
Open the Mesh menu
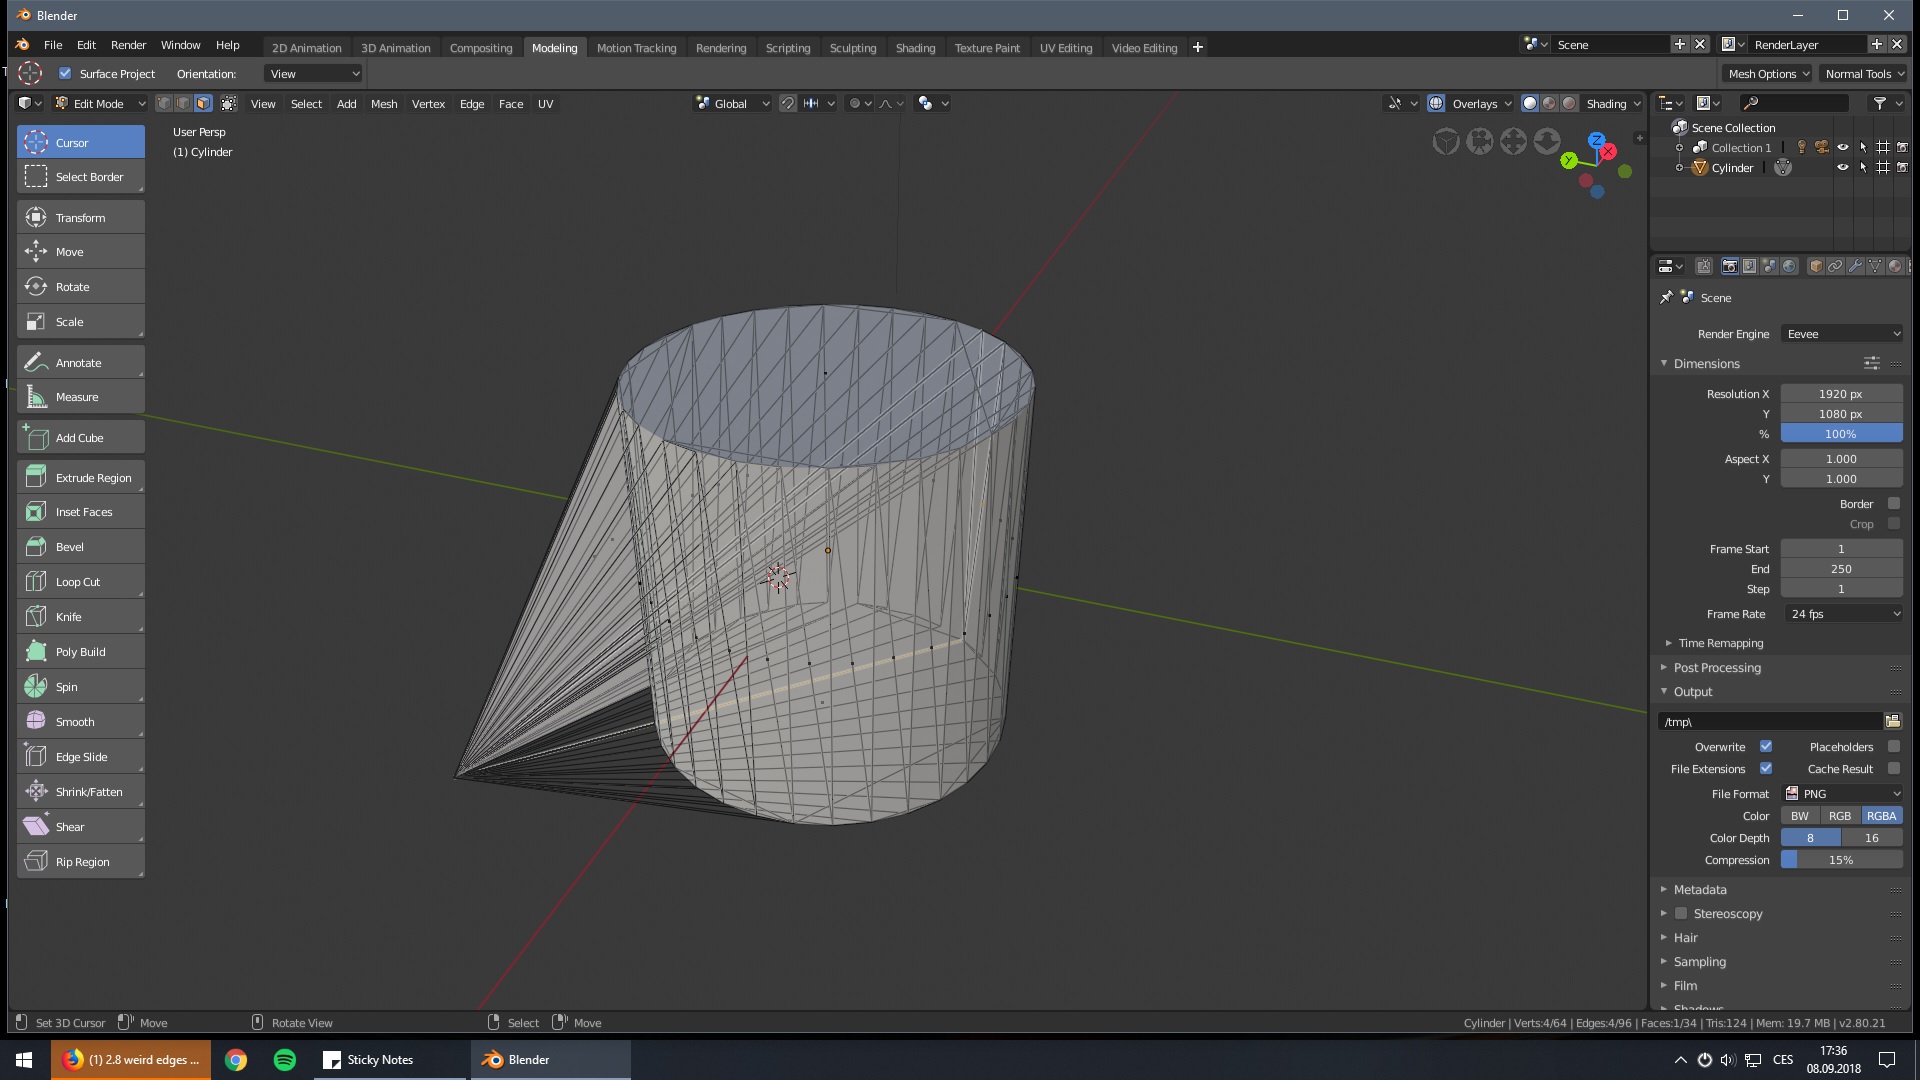tap(384, 103)
